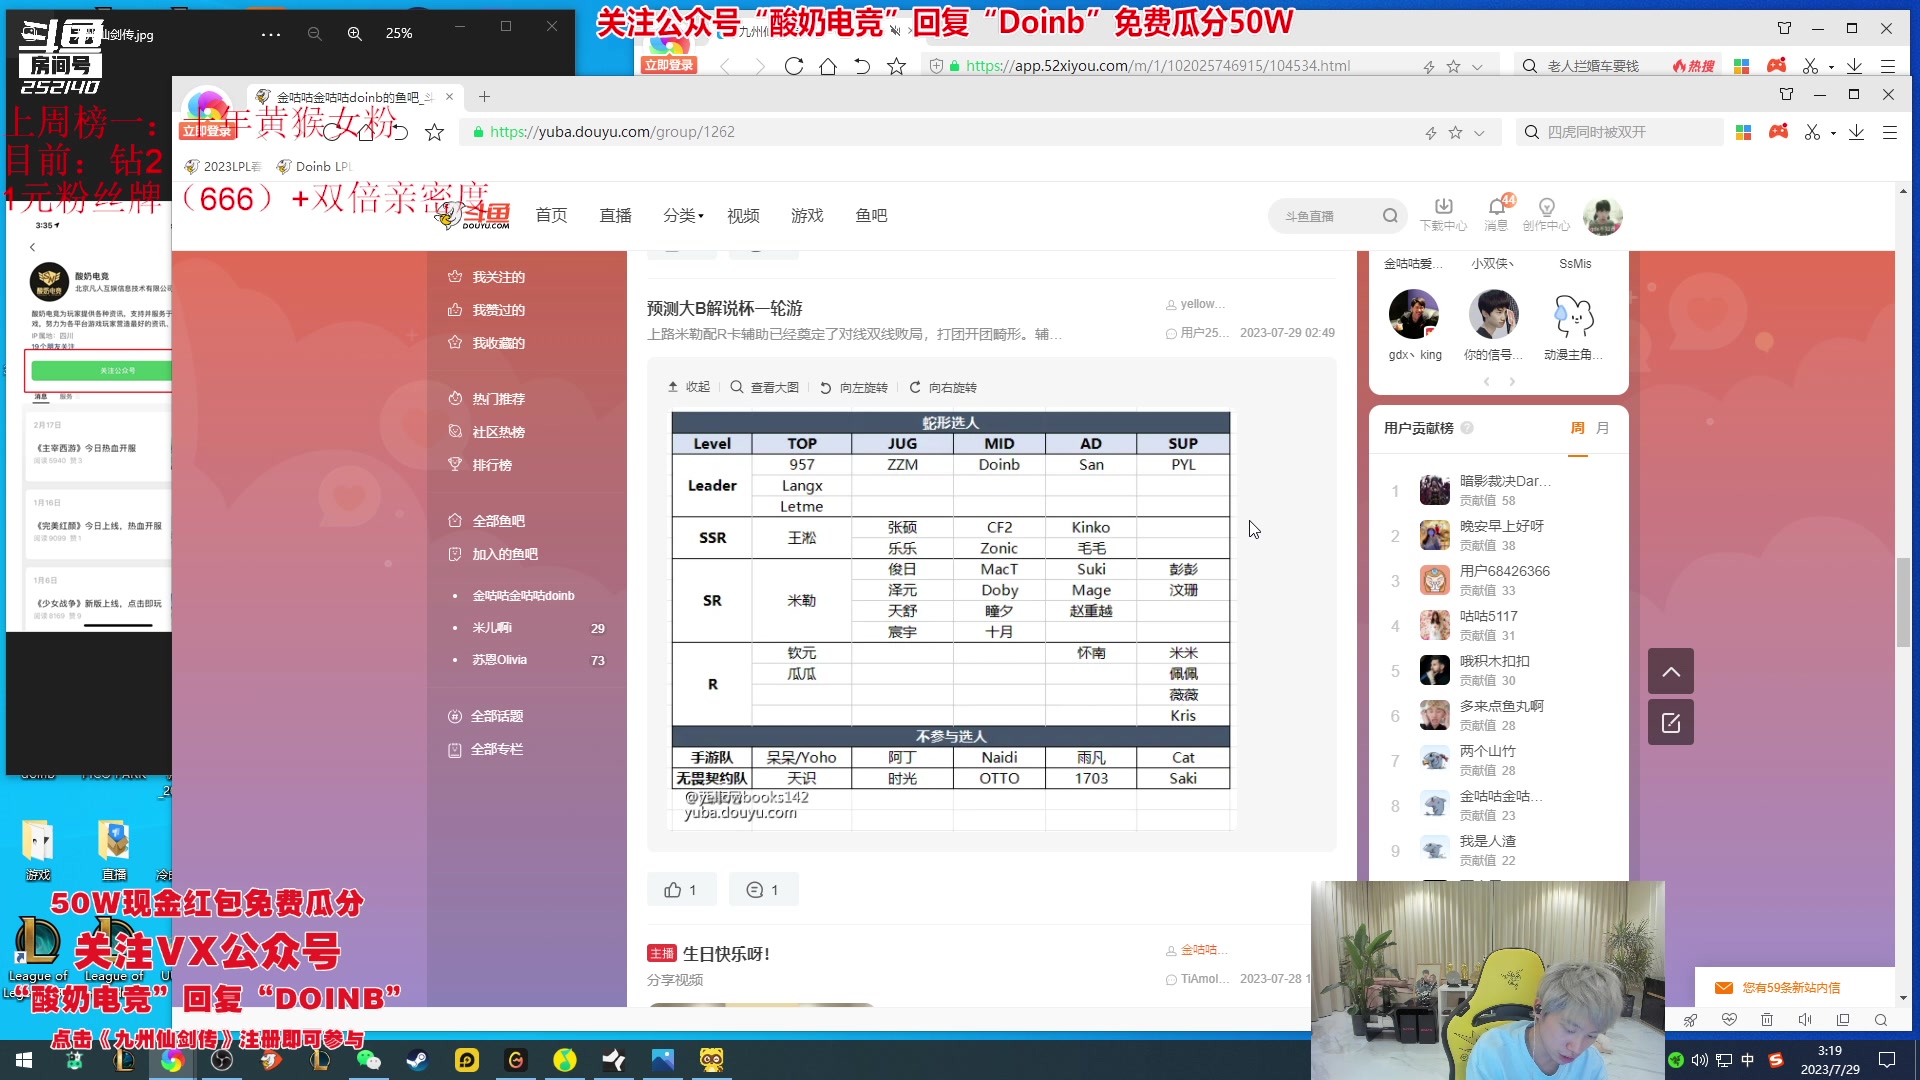
Task: Click the back-to-top arrow button
Action: [1671, 672]
